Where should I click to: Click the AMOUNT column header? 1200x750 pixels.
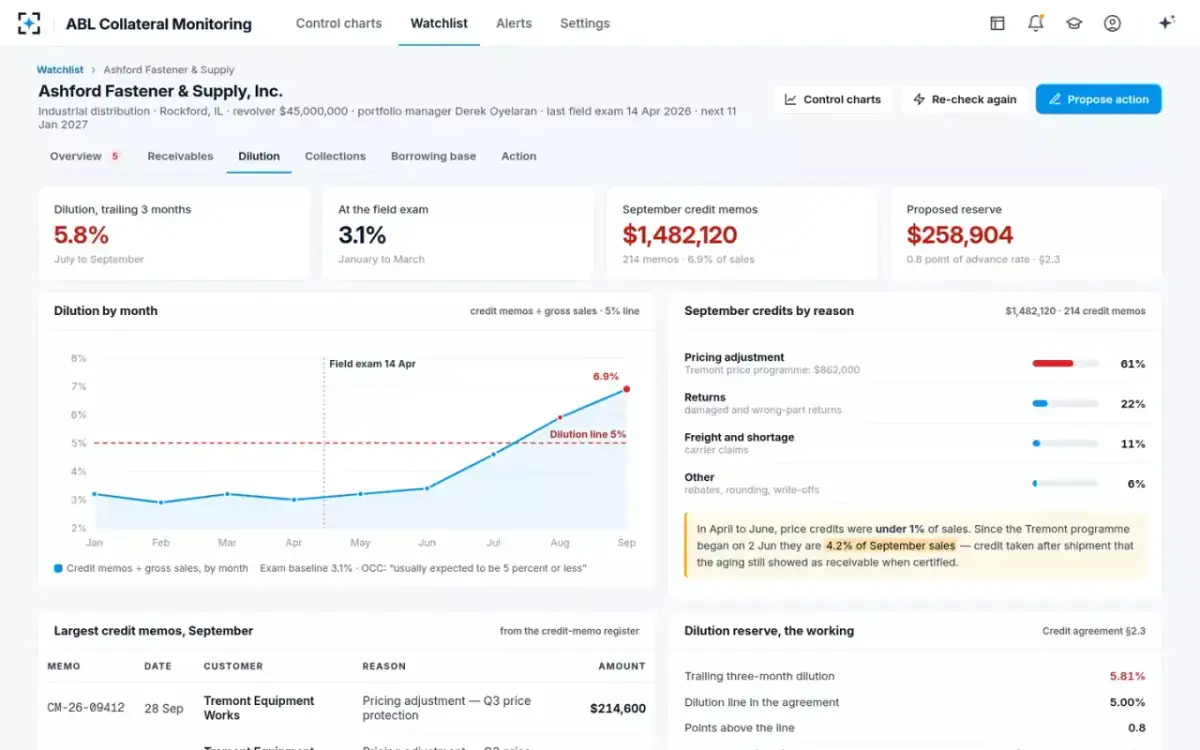[622, 666]
